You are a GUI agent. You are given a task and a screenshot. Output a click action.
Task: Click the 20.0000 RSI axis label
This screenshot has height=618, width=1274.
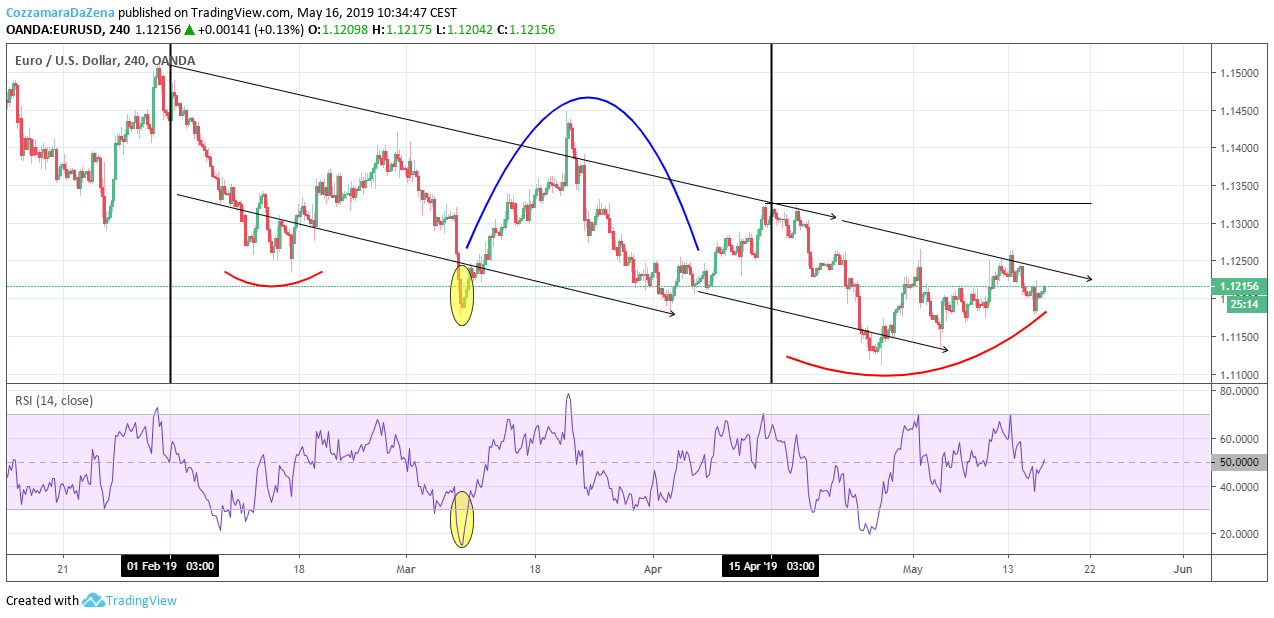[x=1237, y=534]
